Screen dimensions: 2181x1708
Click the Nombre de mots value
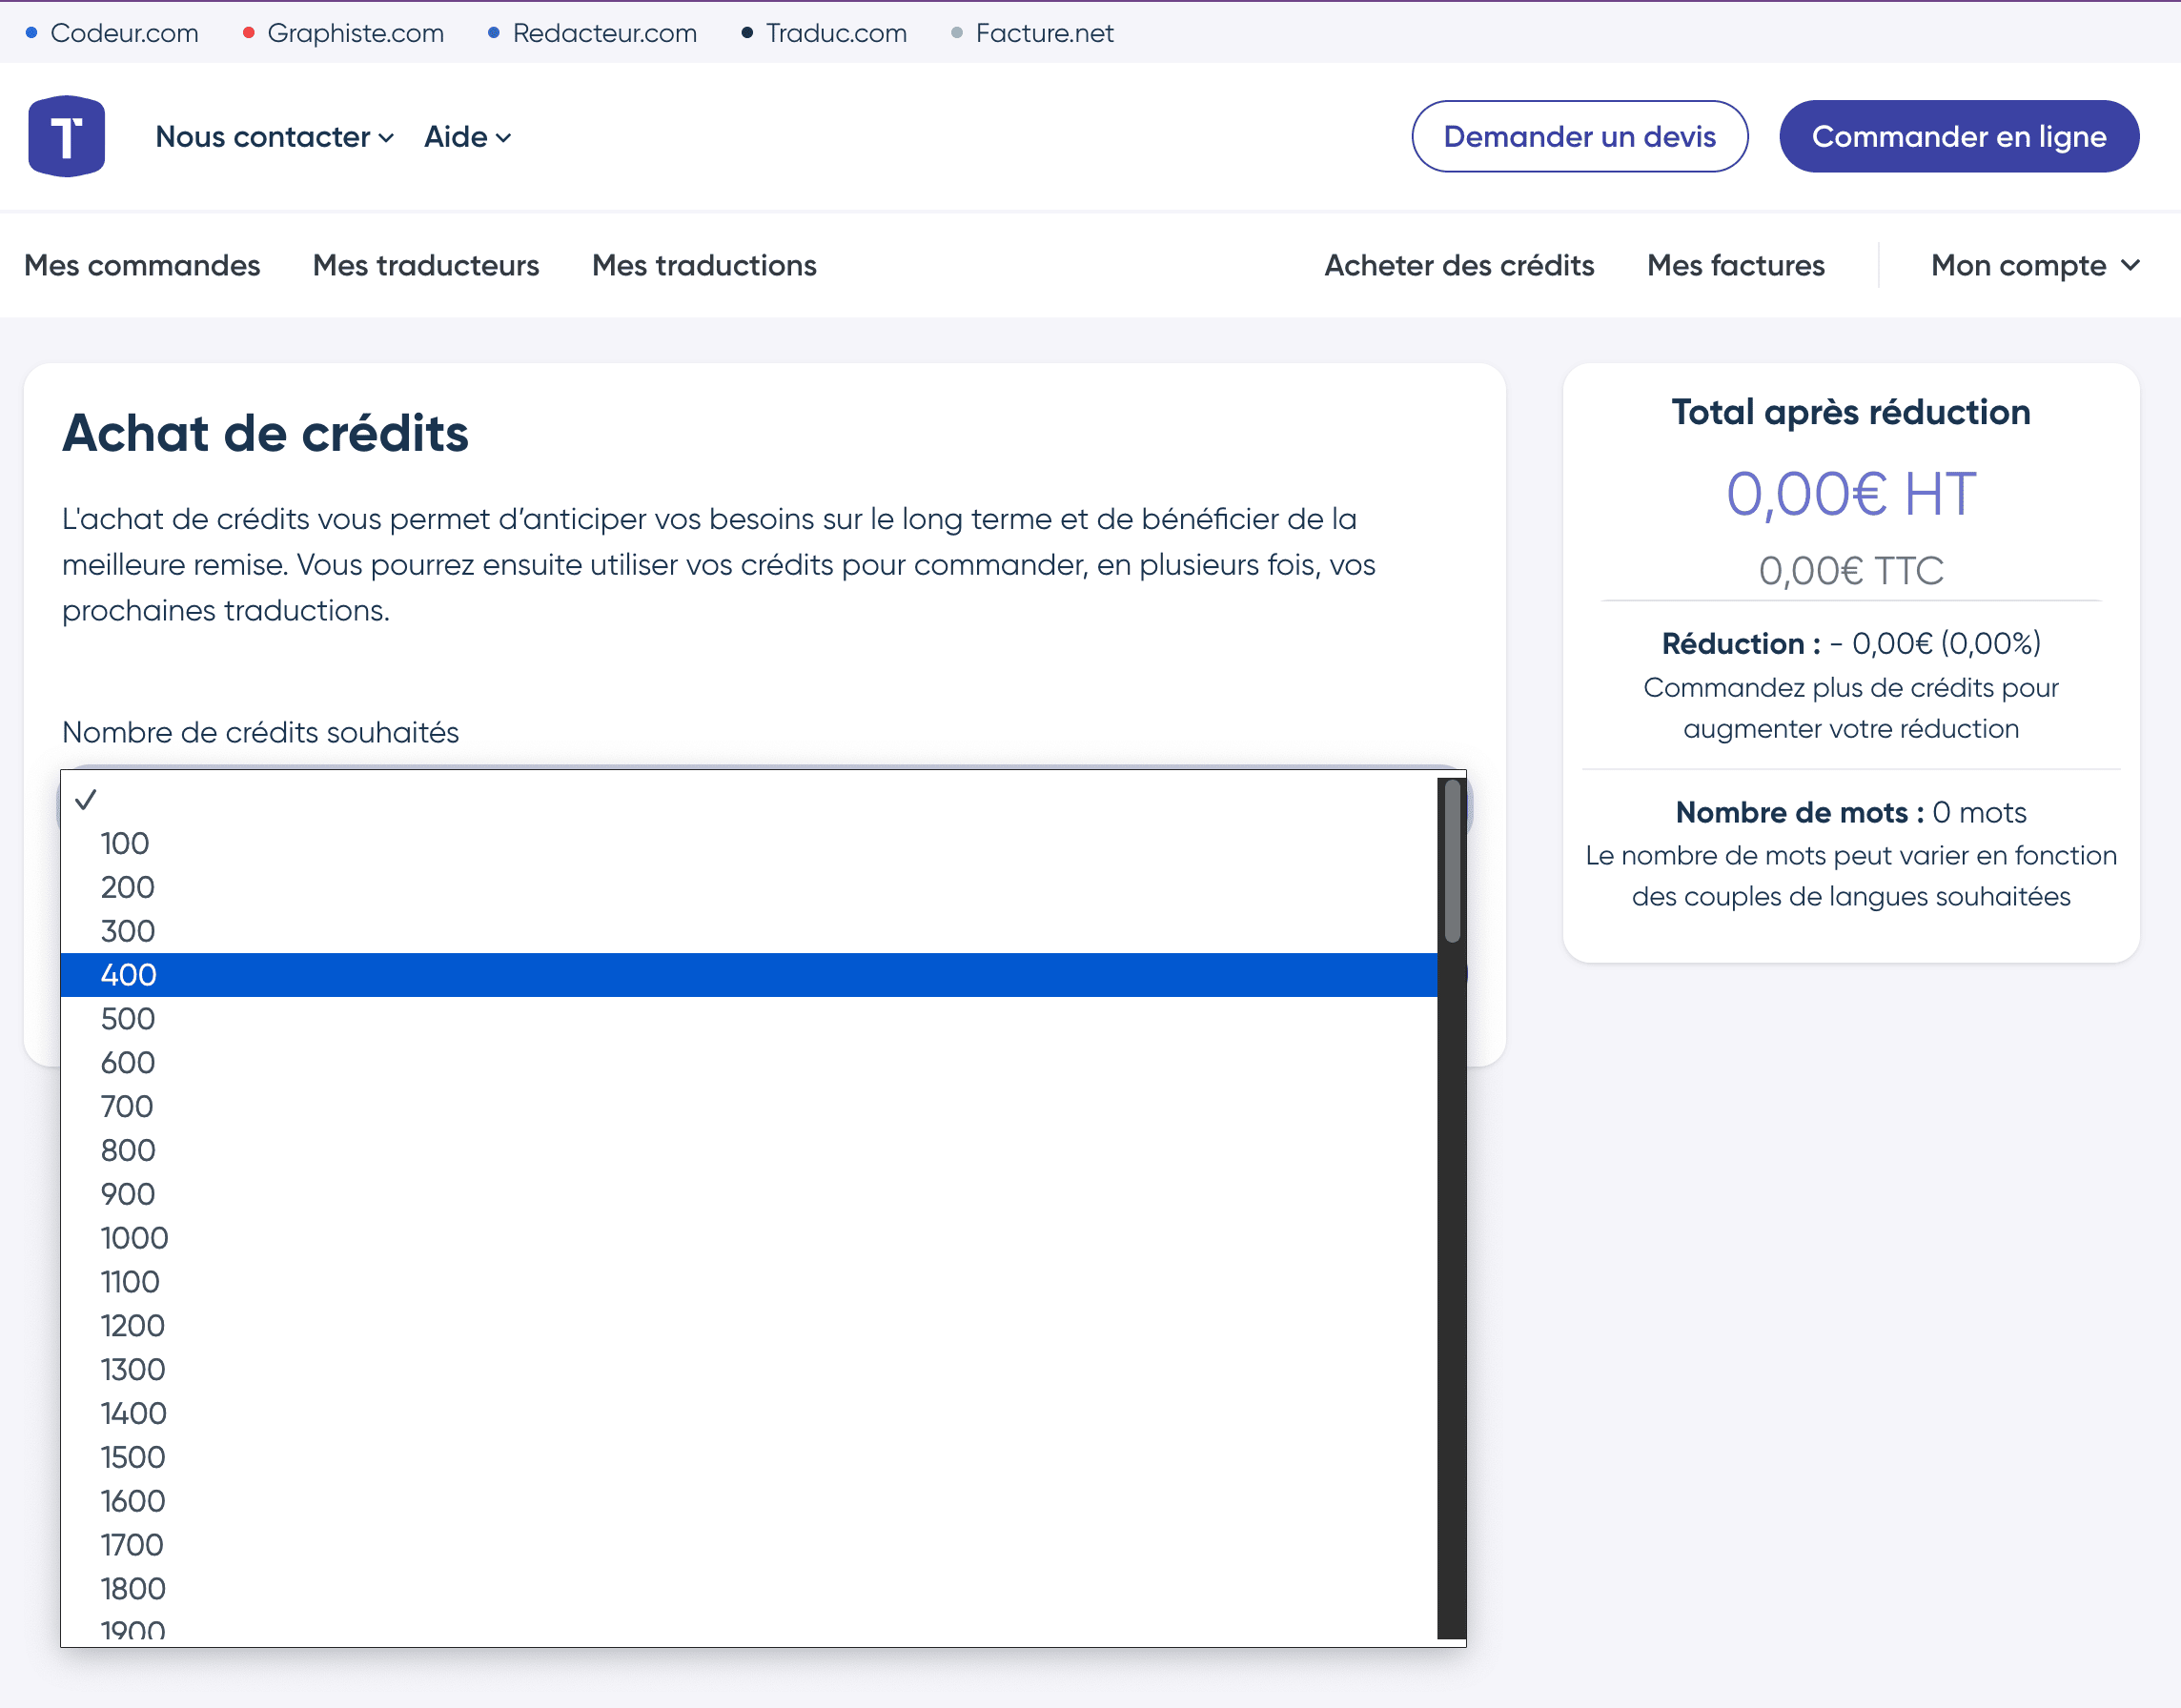[x=1979, y=812]
